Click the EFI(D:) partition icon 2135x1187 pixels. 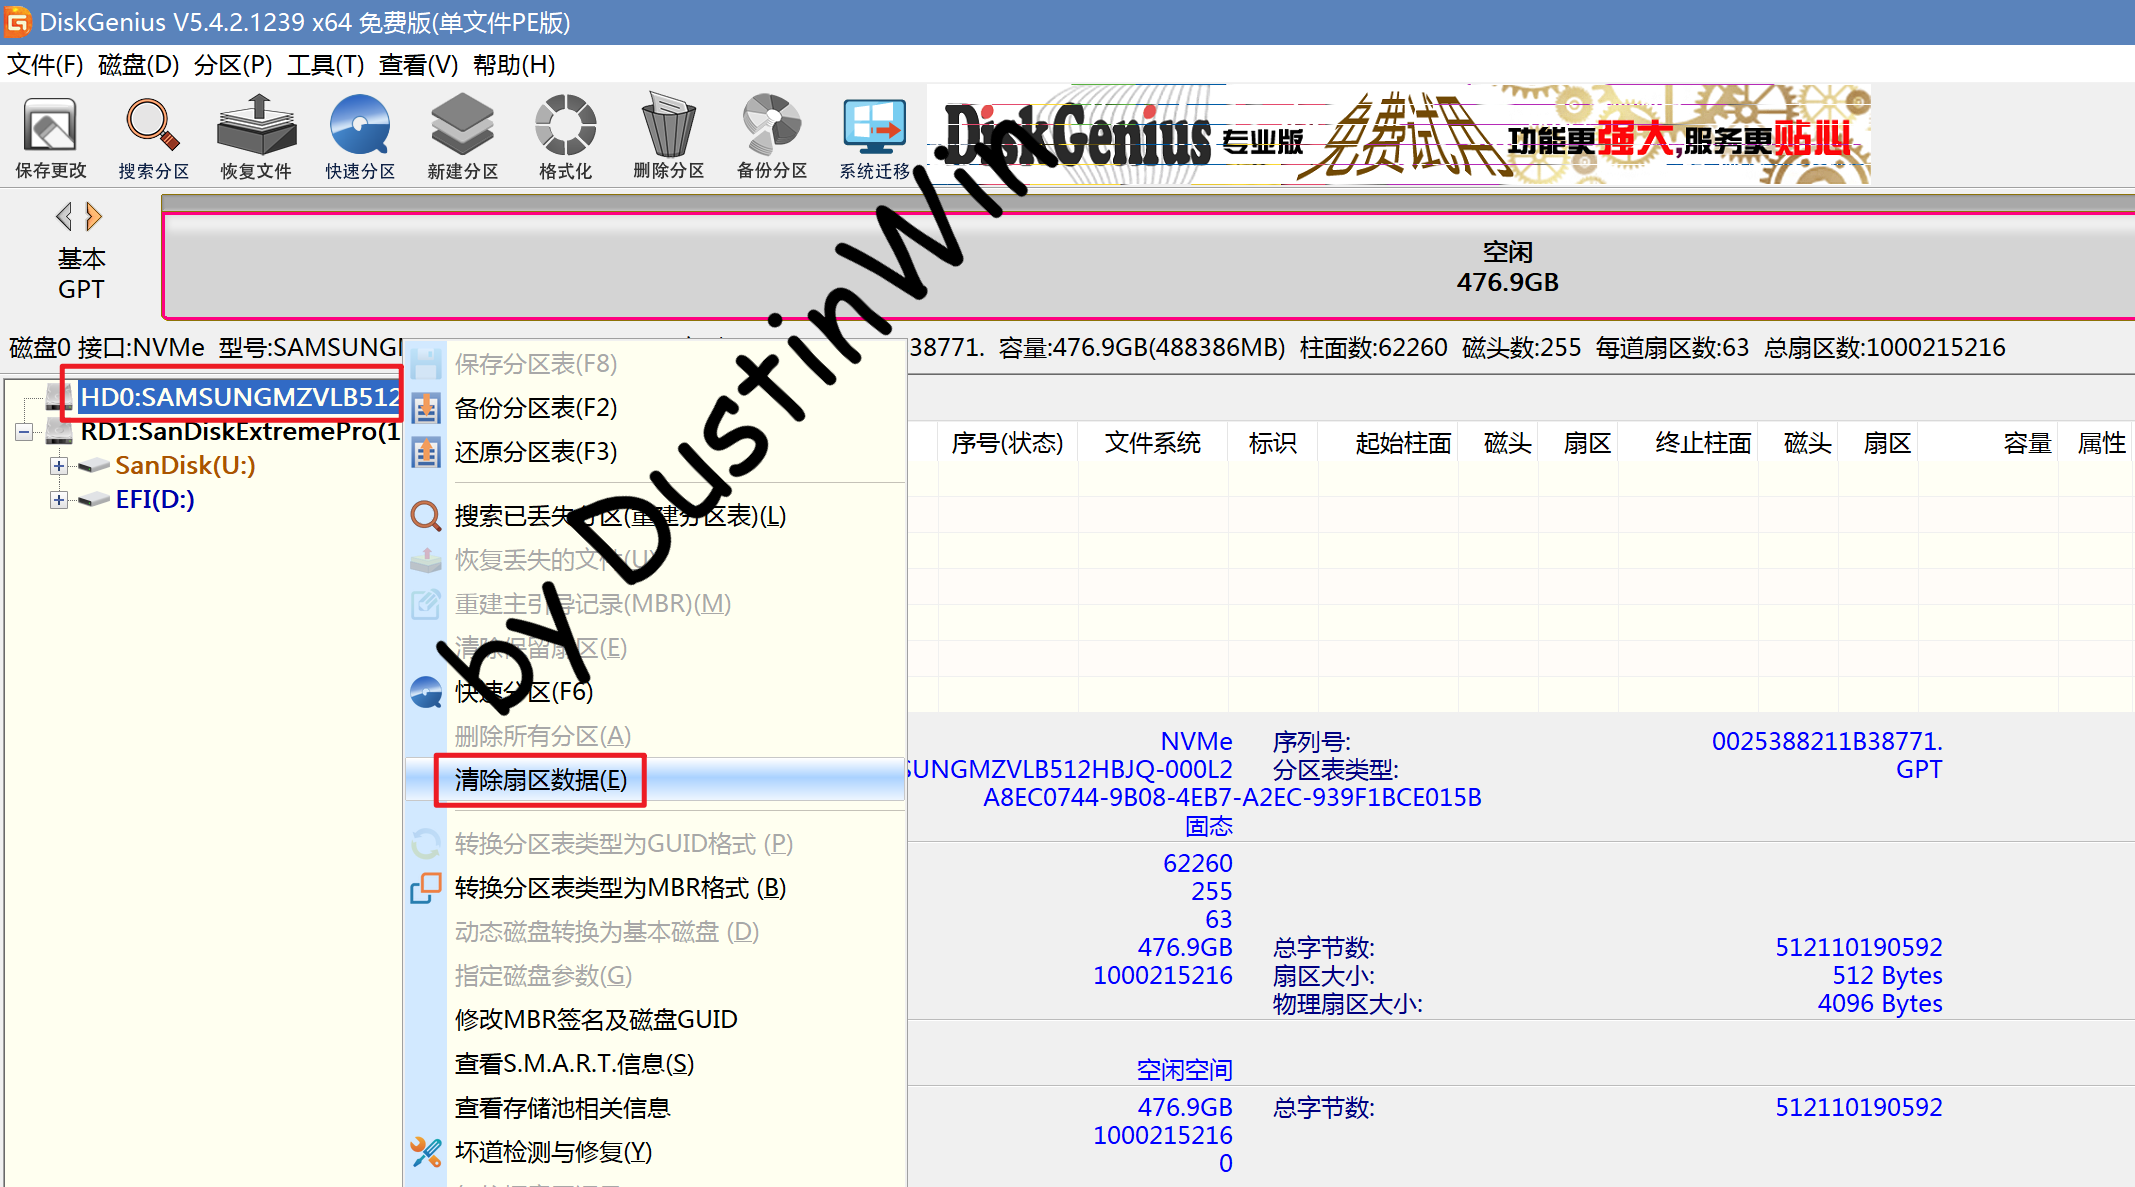coord(94,500)
